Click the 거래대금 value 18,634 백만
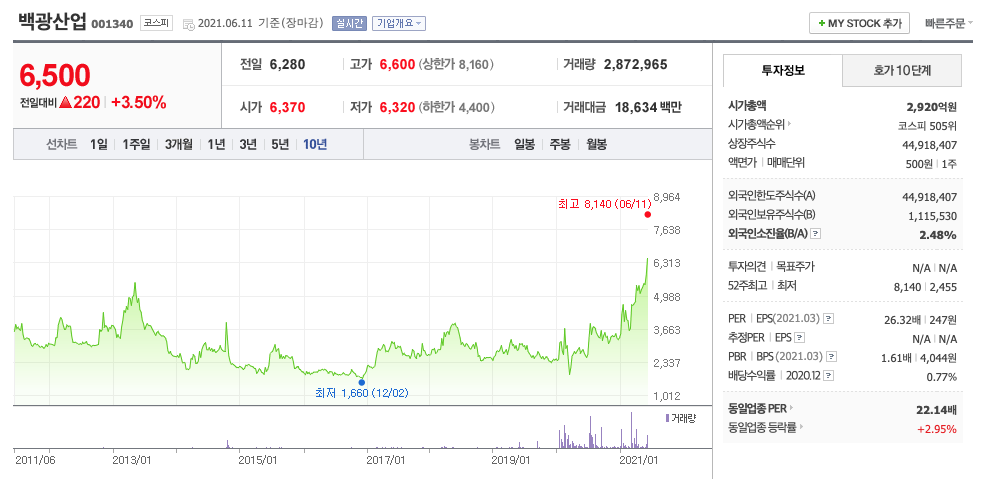 point(648,107)
